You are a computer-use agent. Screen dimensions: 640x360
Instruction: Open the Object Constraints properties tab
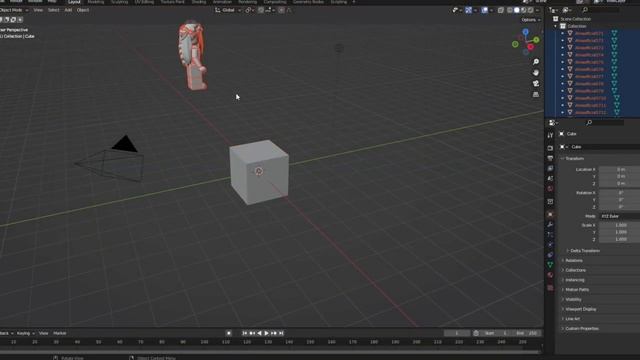(x=550, y=255)
